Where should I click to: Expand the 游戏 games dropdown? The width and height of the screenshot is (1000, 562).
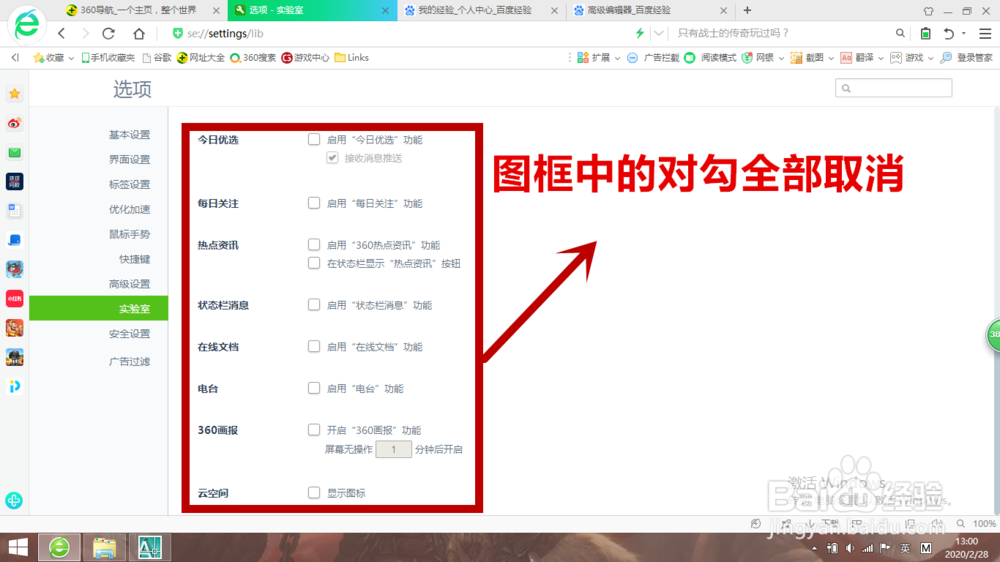pyautogui.click(x=930, y=58)
